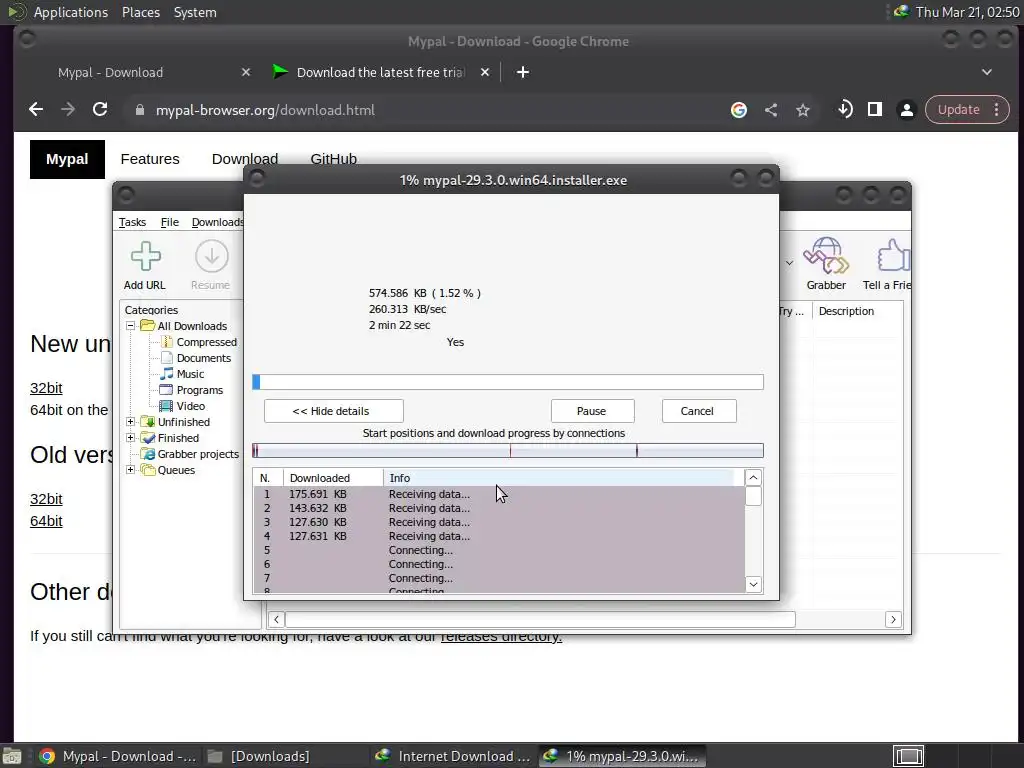Screen dimensions: 1024x768
Task: Click the Resume toolbar icon in IDM
Action: pyautogui.click(x=212, y=256)
